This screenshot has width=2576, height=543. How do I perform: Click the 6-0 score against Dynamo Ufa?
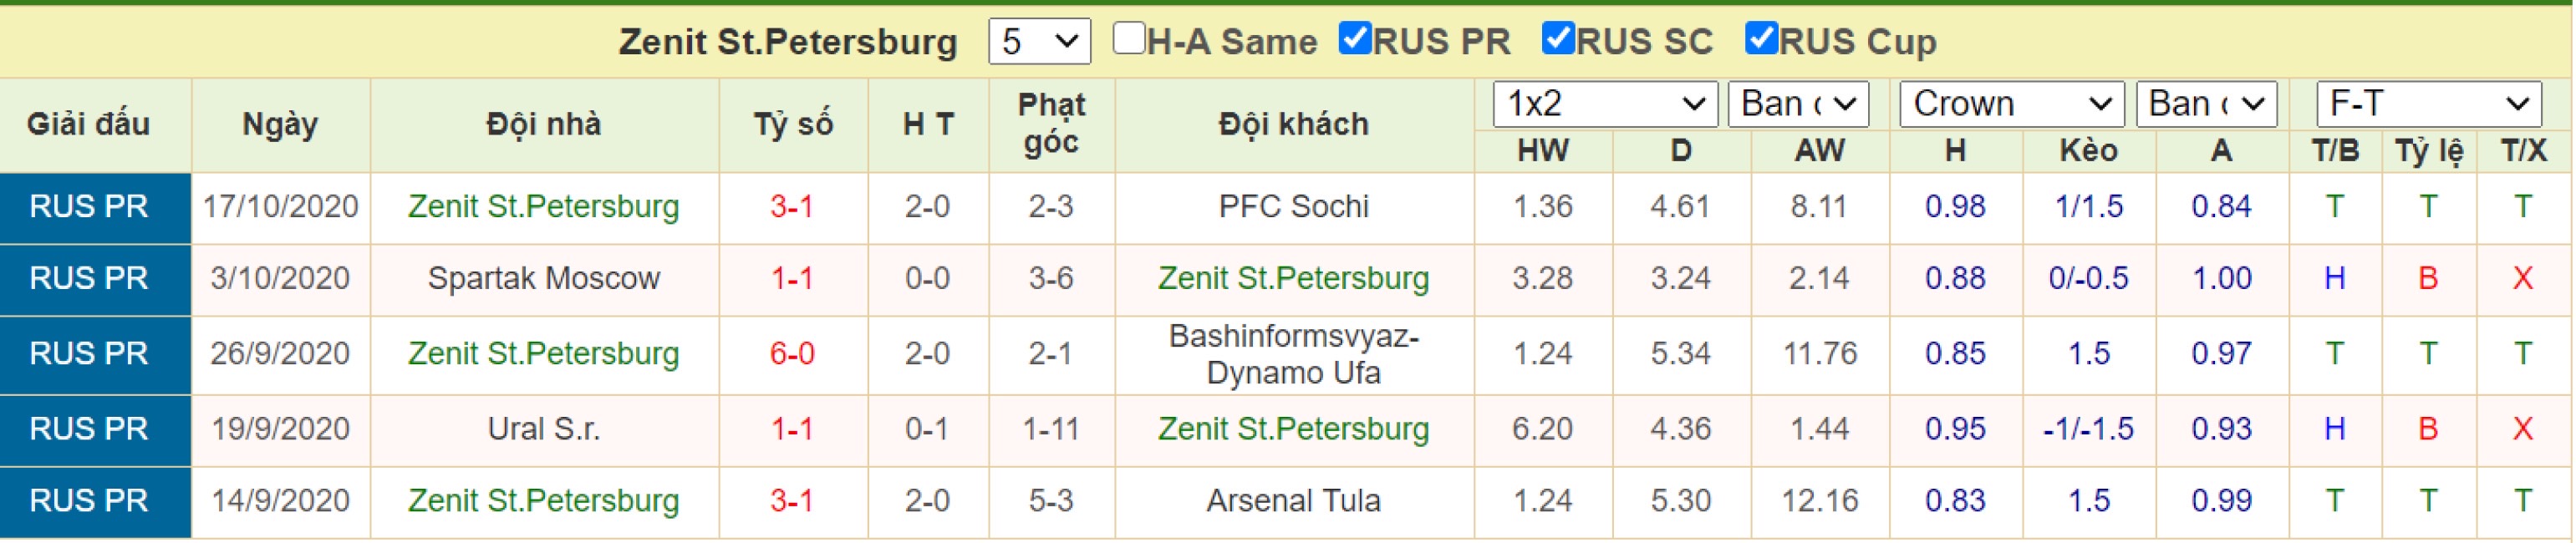tap(792, 354)
